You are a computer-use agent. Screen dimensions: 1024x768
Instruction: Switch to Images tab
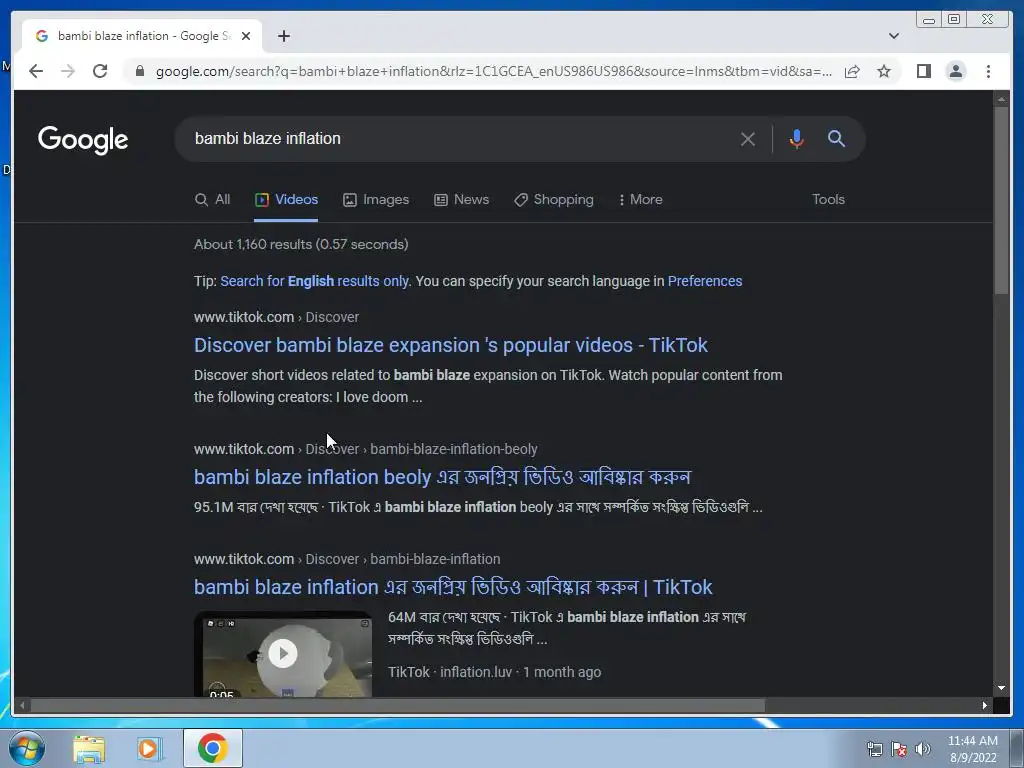click(376, 200)
